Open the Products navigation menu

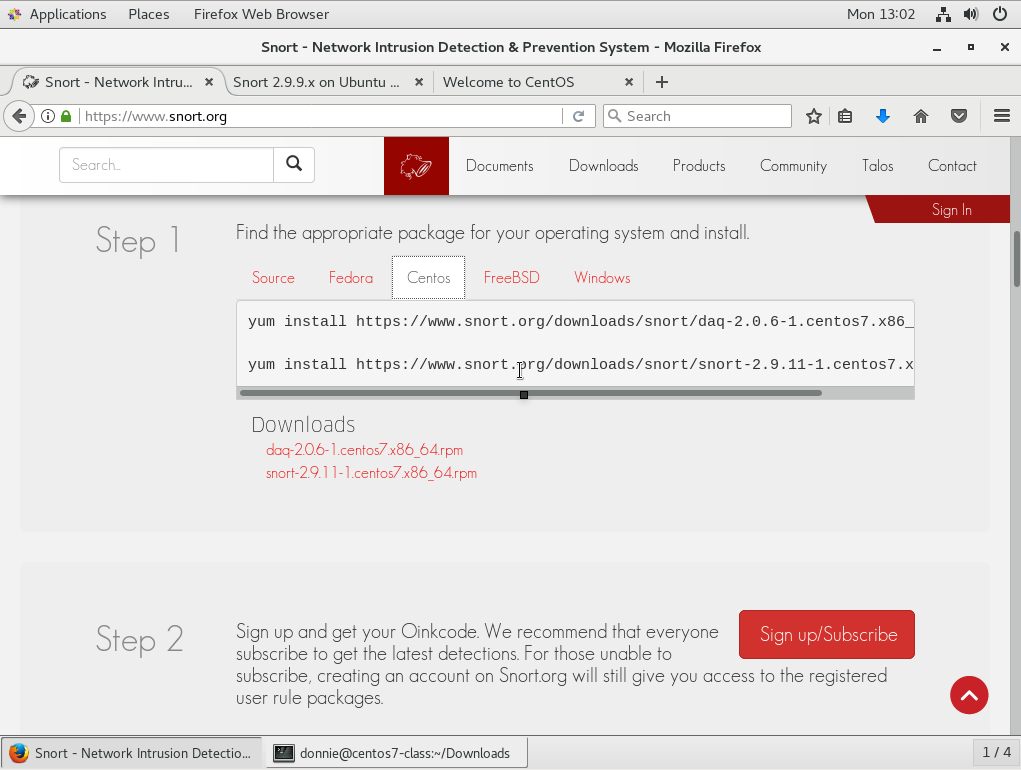699,166
